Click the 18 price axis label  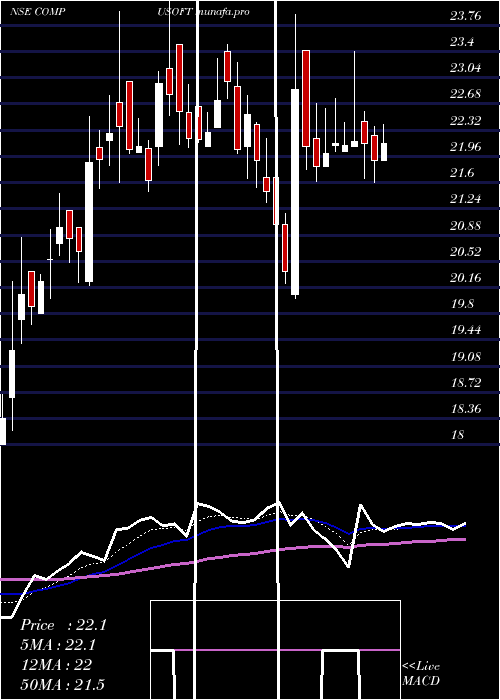[458, 435]
